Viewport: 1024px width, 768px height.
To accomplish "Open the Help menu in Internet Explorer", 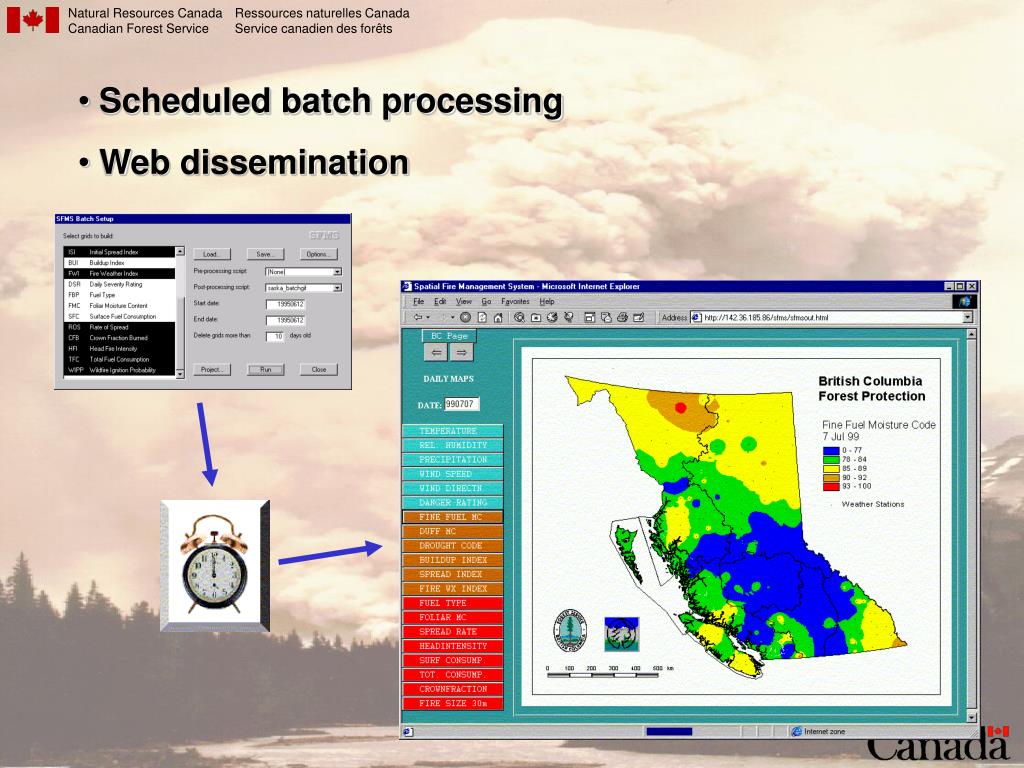I will point(547,302).
